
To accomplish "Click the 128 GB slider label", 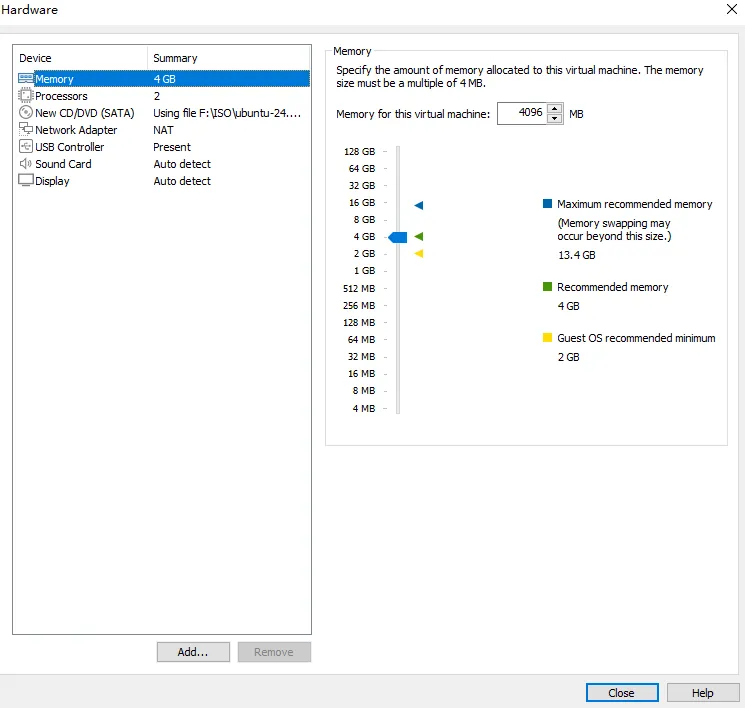I will click(x=360, y=152).
